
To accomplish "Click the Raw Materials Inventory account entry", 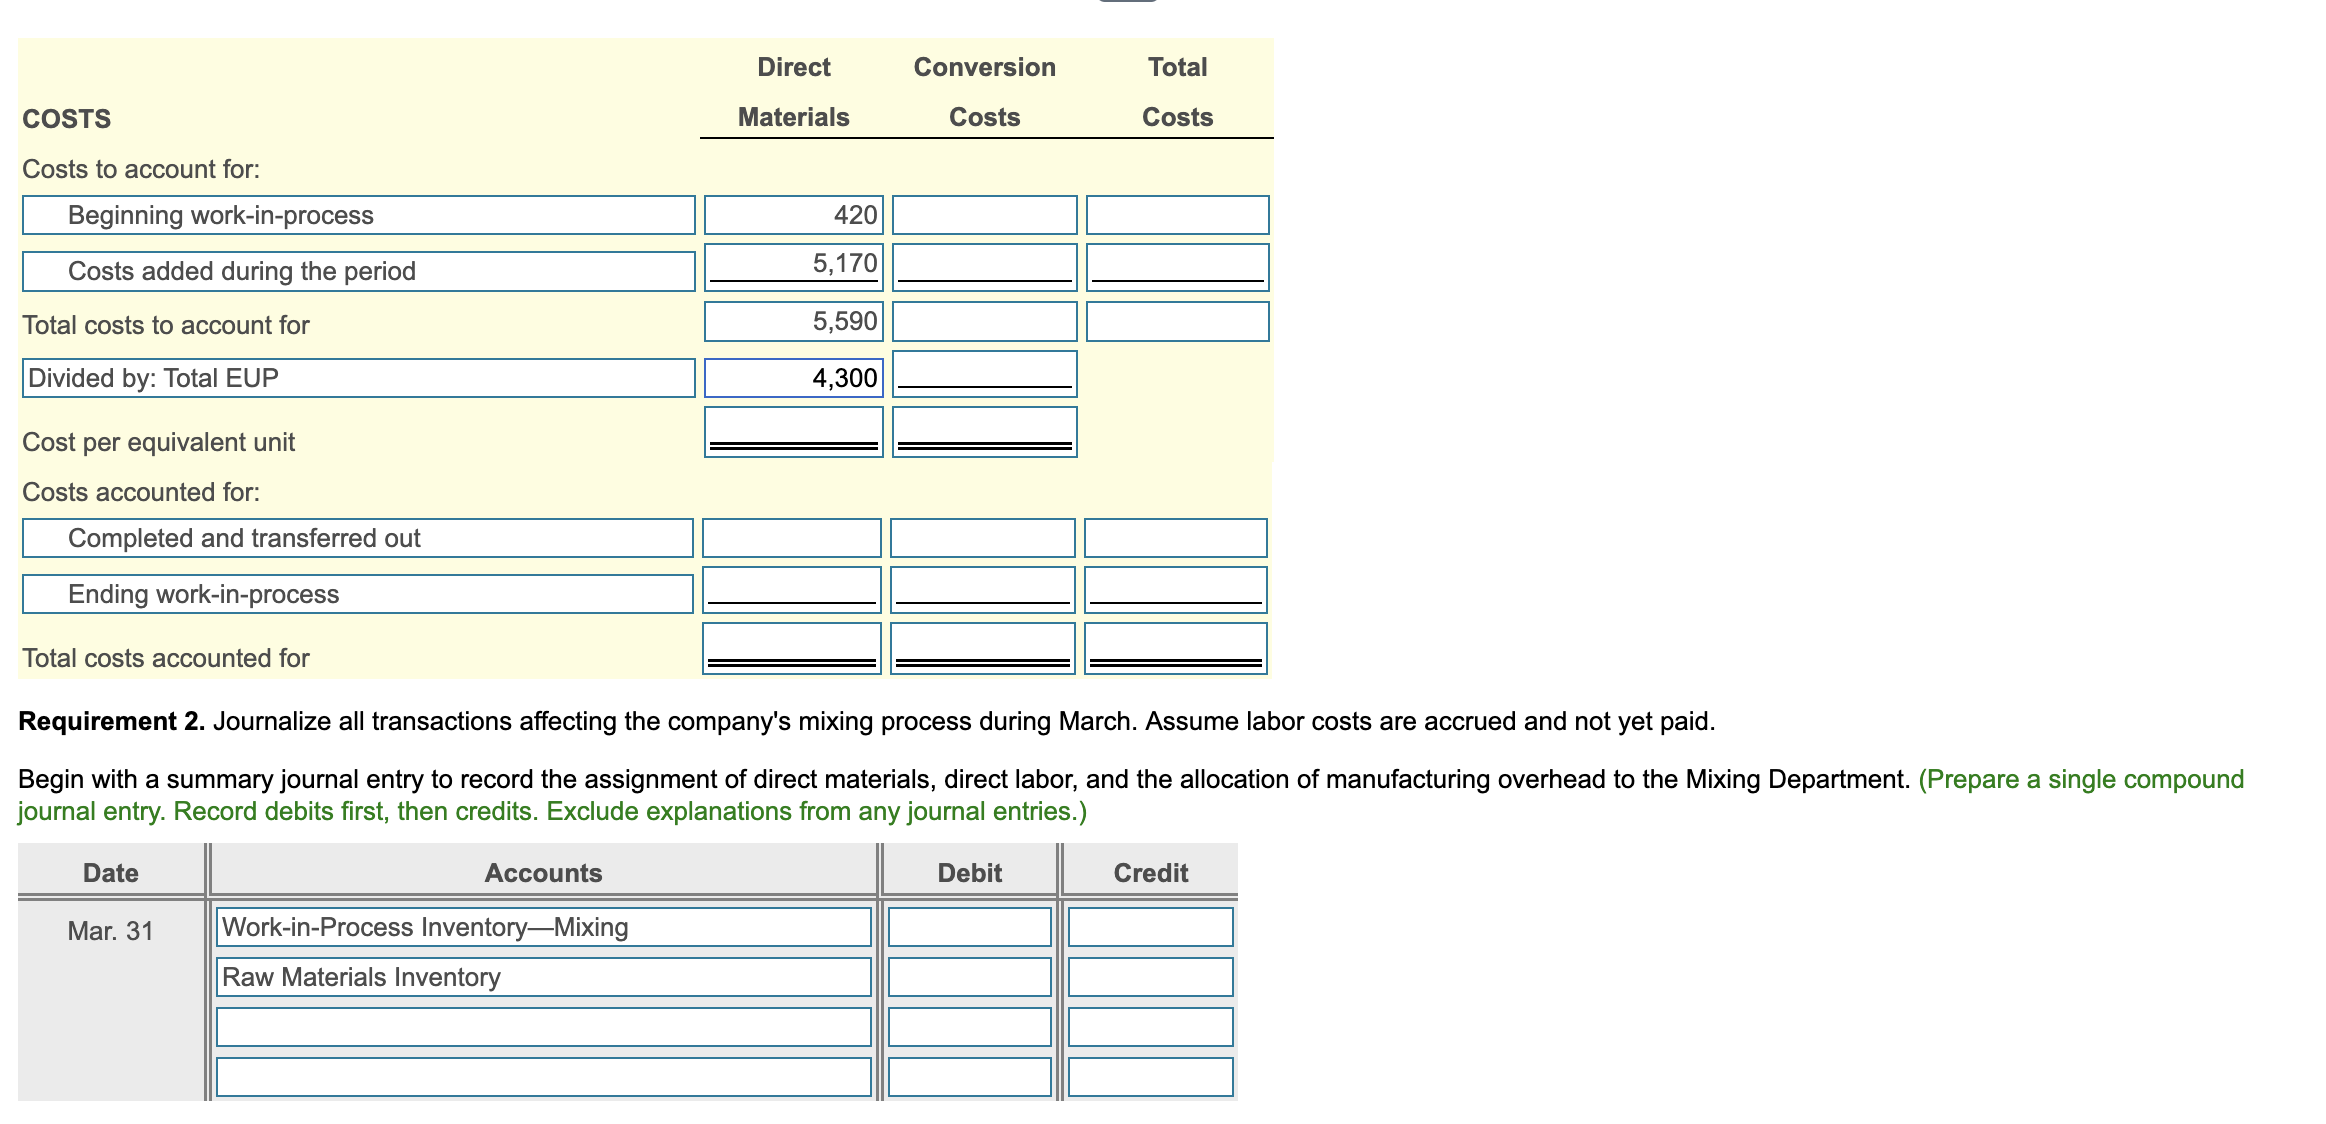I will coord(545,977).
